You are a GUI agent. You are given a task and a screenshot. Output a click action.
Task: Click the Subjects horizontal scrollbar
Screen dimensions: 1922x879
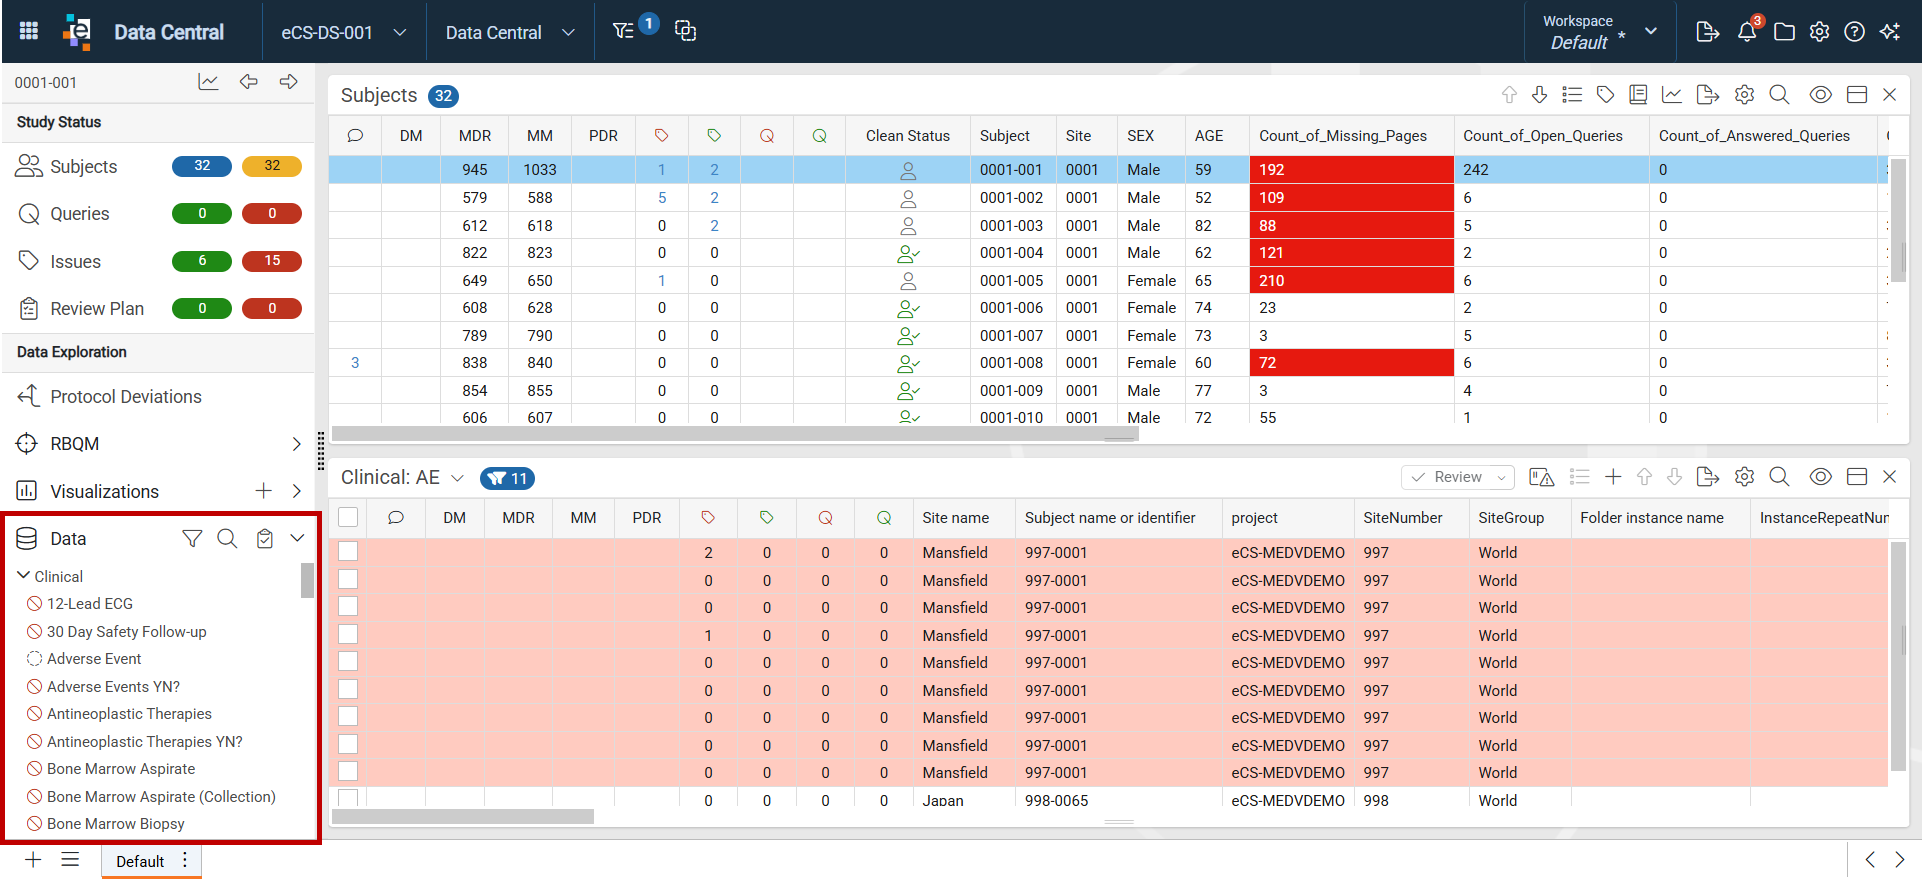coord(735,434)
